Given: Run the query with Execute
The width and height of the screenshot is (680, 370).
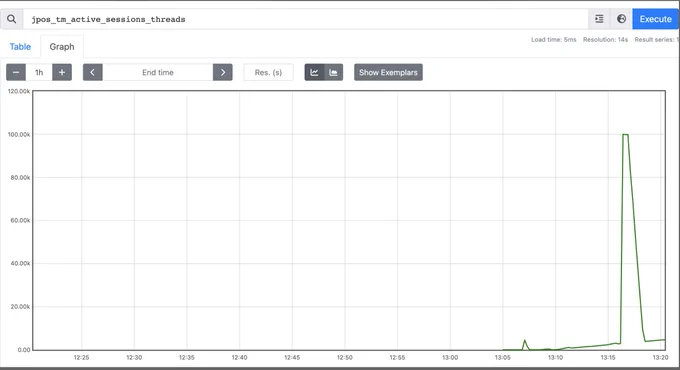Looking at the screenshot, I should click(655, 19).
